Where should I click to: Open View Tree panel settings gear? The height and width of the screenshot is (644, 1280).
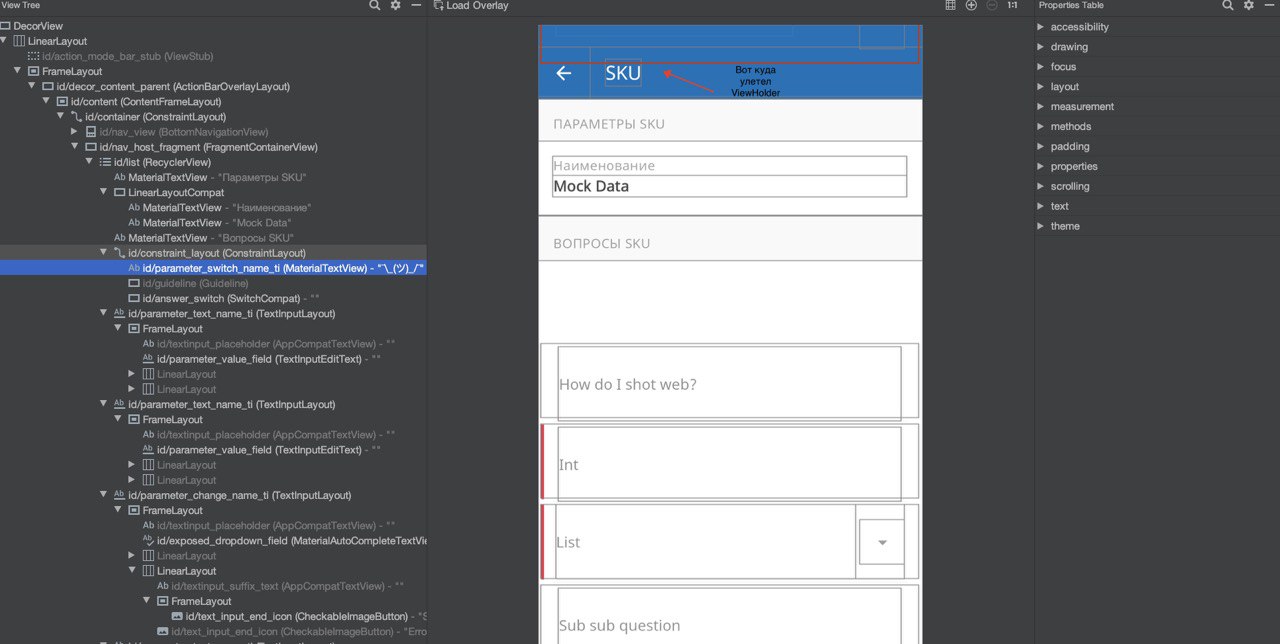pos(396,5)
